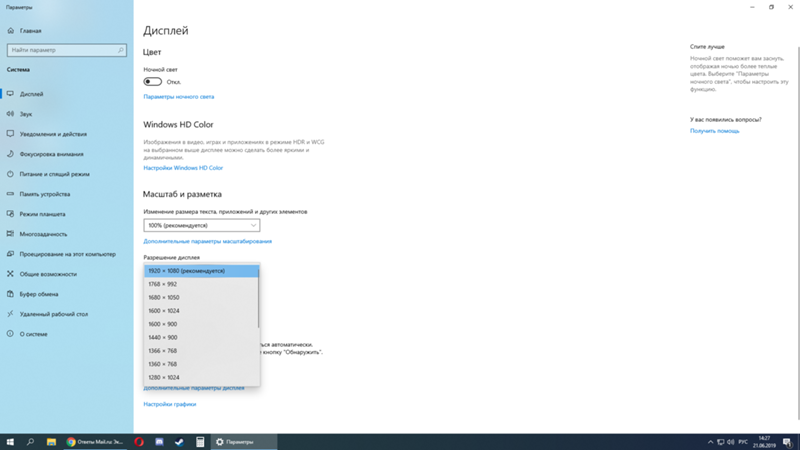800x450 pixels.
Task: Click the search magnifier in Найти параметр box
Action: (120, 50)
